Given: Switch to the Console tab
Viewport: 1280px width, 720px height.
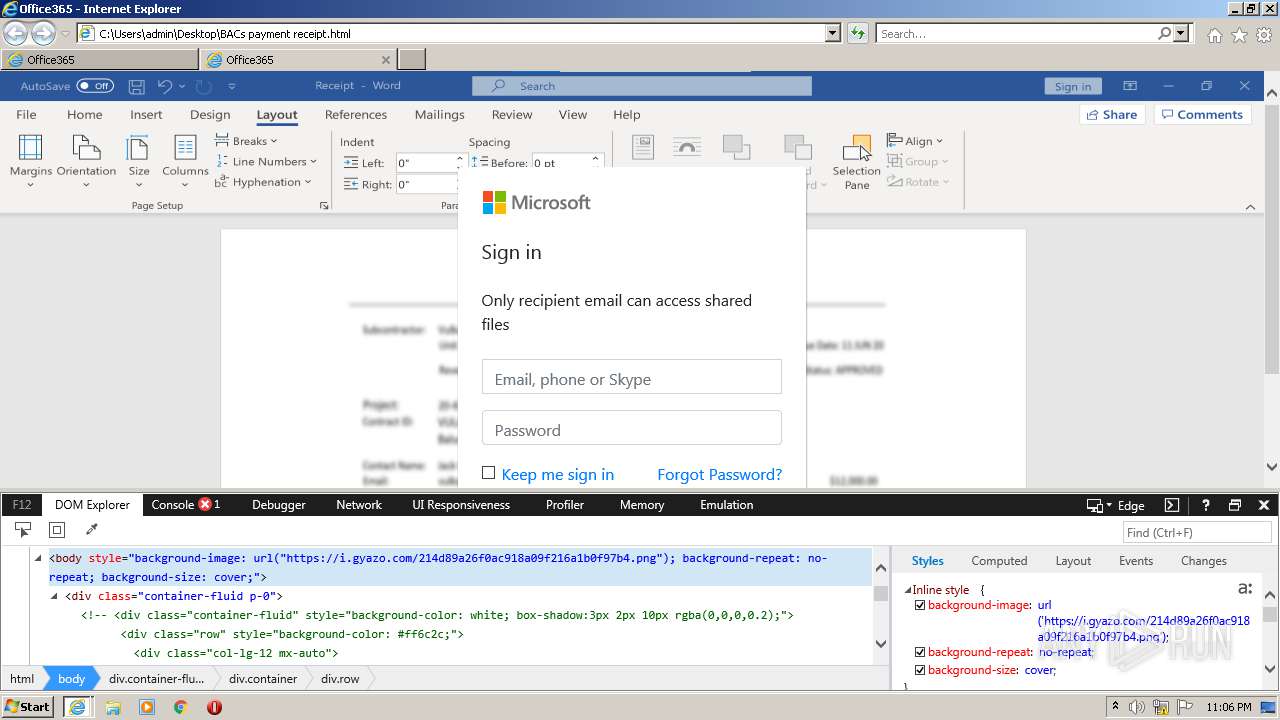Looking at the screenshot, I should pos(186,505).
